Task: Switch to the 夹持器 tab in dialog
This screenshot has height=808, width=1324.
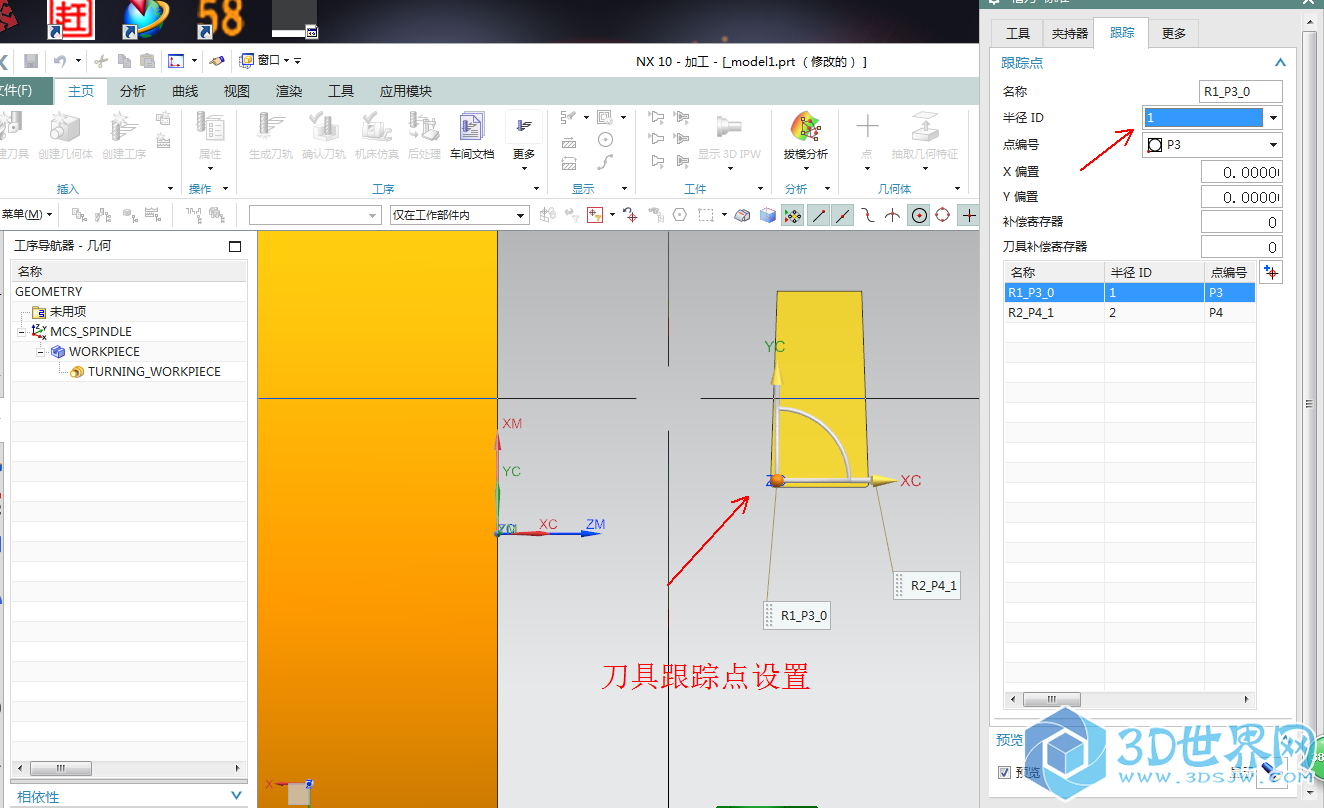Action: pyautogui.click(x=1069, y=34)
